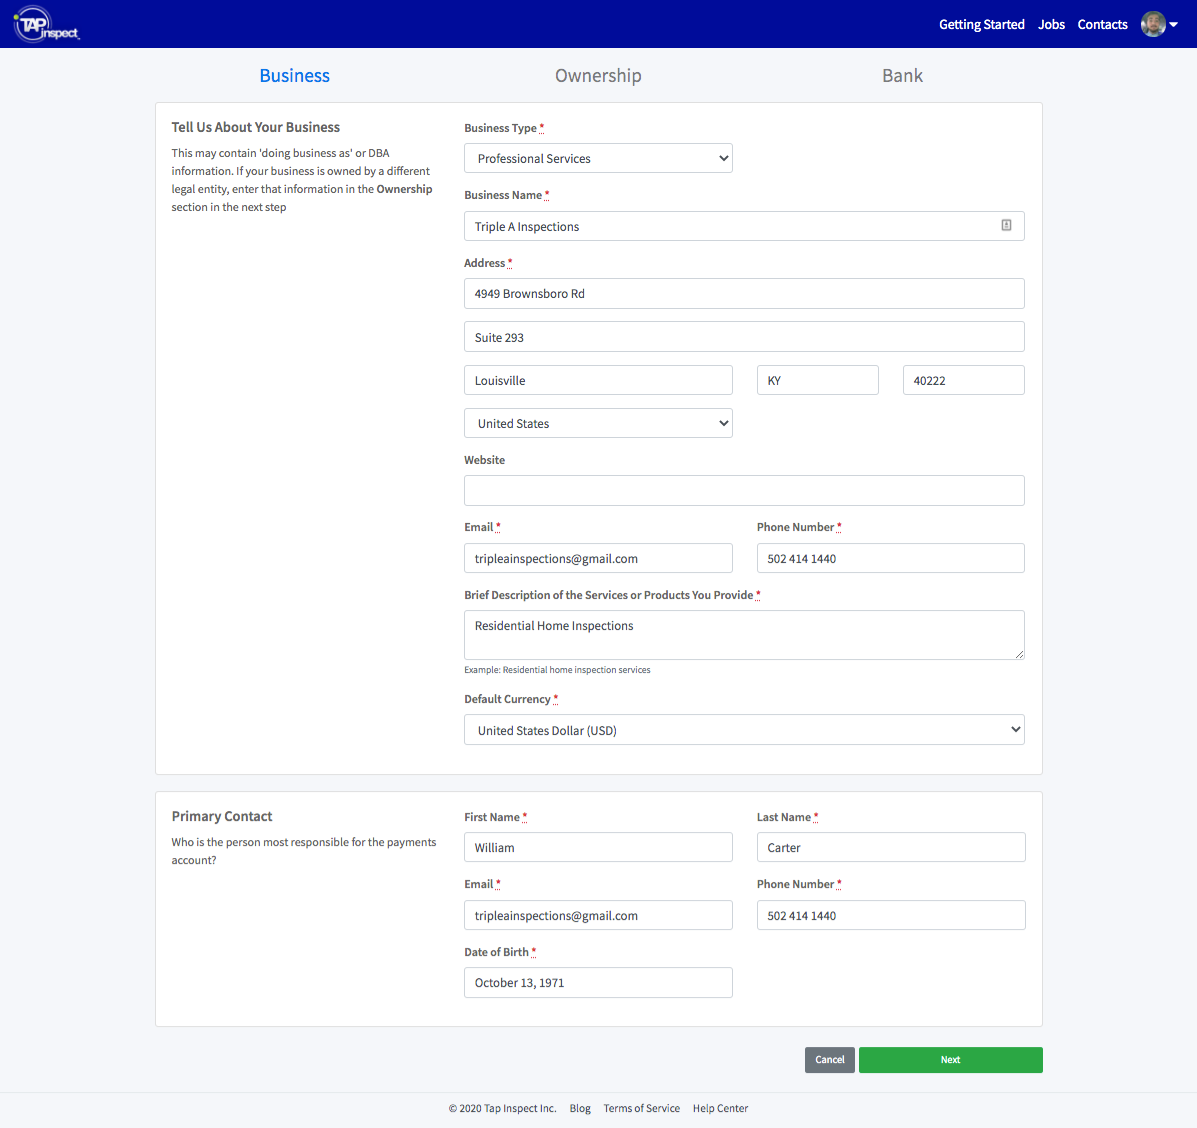Screen dimensions: 1197x1128
Task: Click the First Name field with William
Action: click(x=598, y=847)
